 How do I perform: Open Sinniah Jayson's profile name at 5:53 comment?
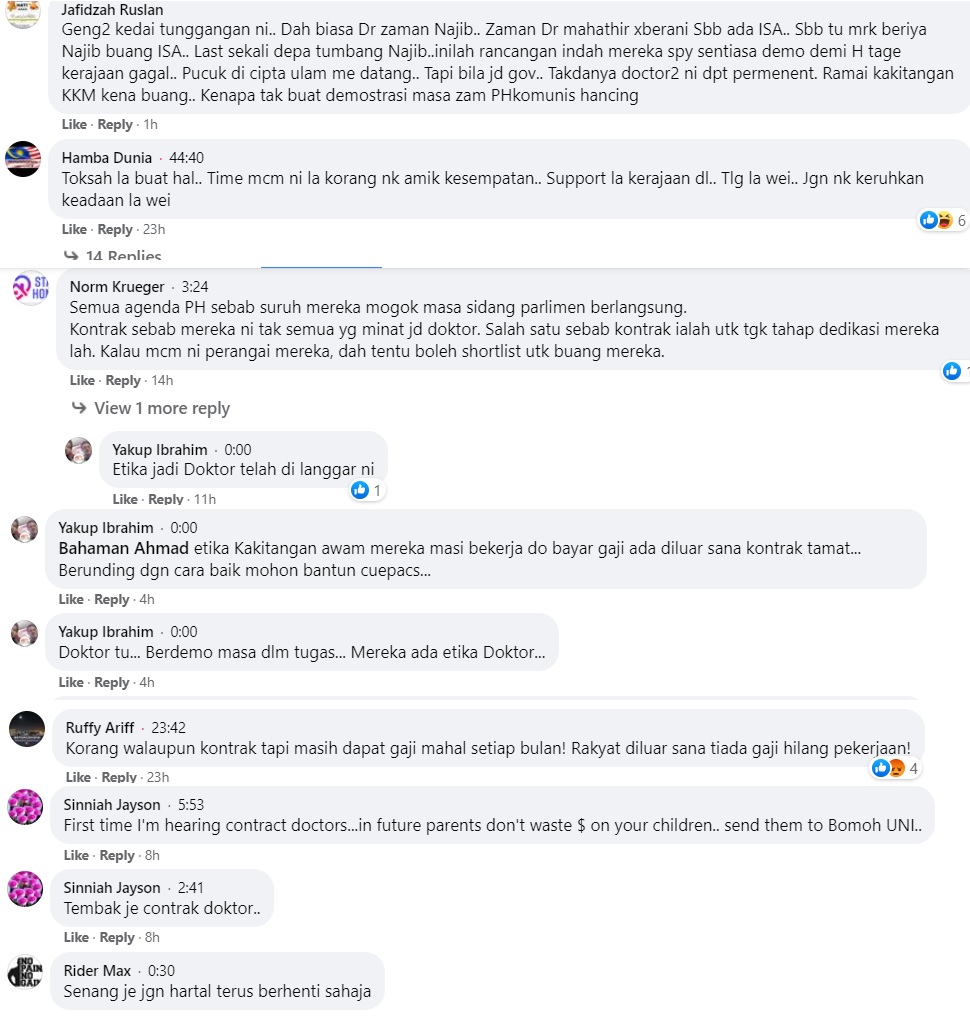(x=111, y=804)
